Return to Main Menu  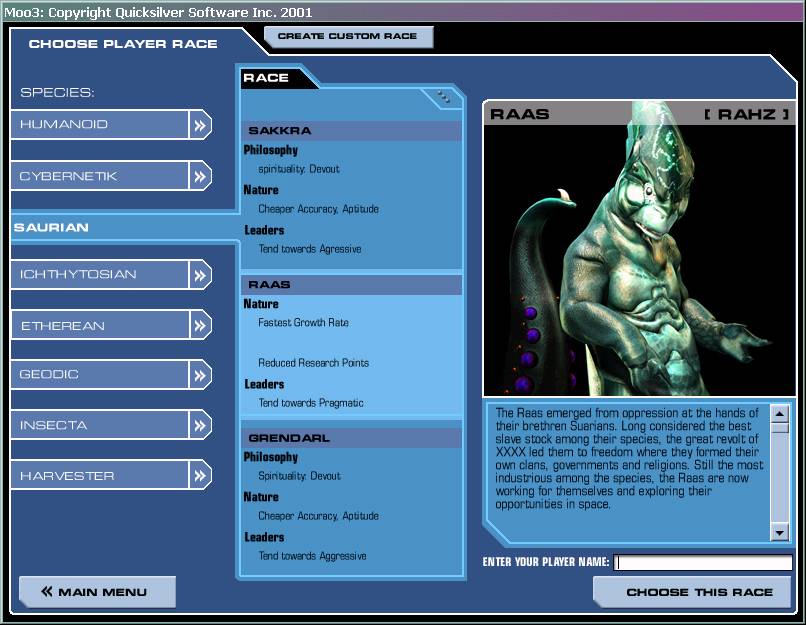point(97,592)
